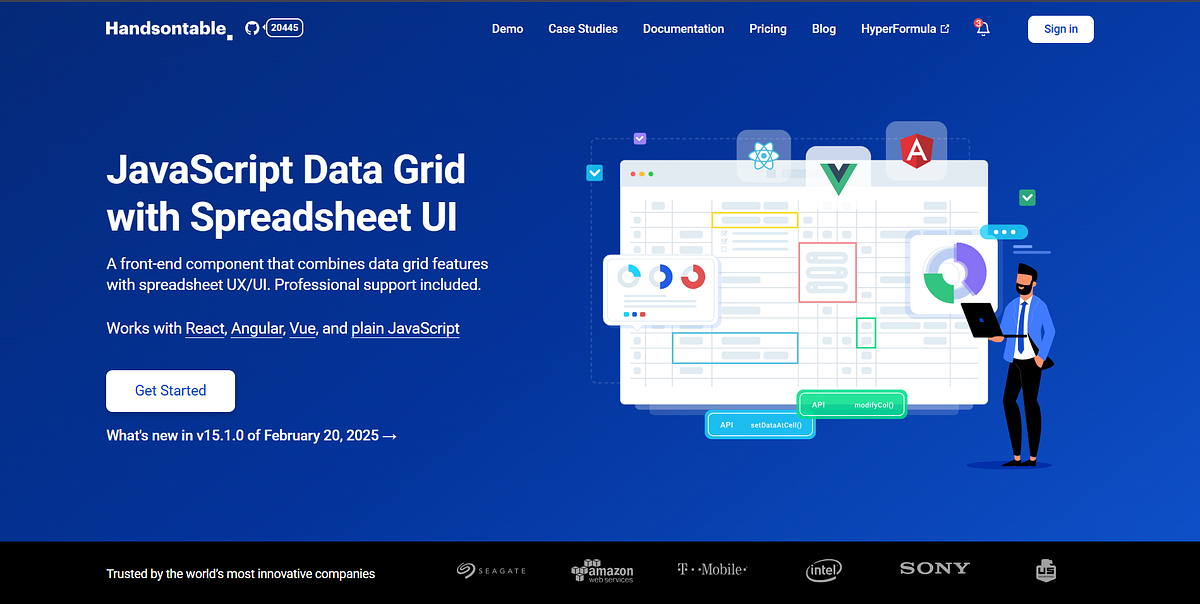1200x604 pixels.
Task: Click the setDataAtCell() API badge
Action: pyautogui.click(x=760, y=424)
